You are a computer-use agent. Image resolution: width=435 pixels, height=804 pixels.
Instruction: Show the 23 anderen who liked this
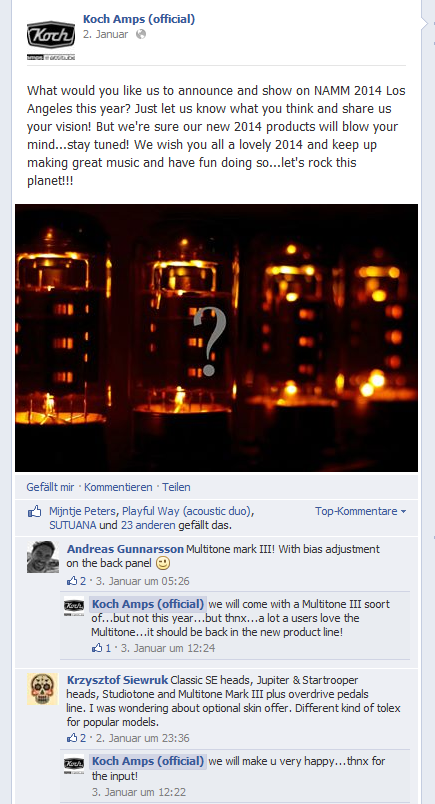(x=148, y=525)
